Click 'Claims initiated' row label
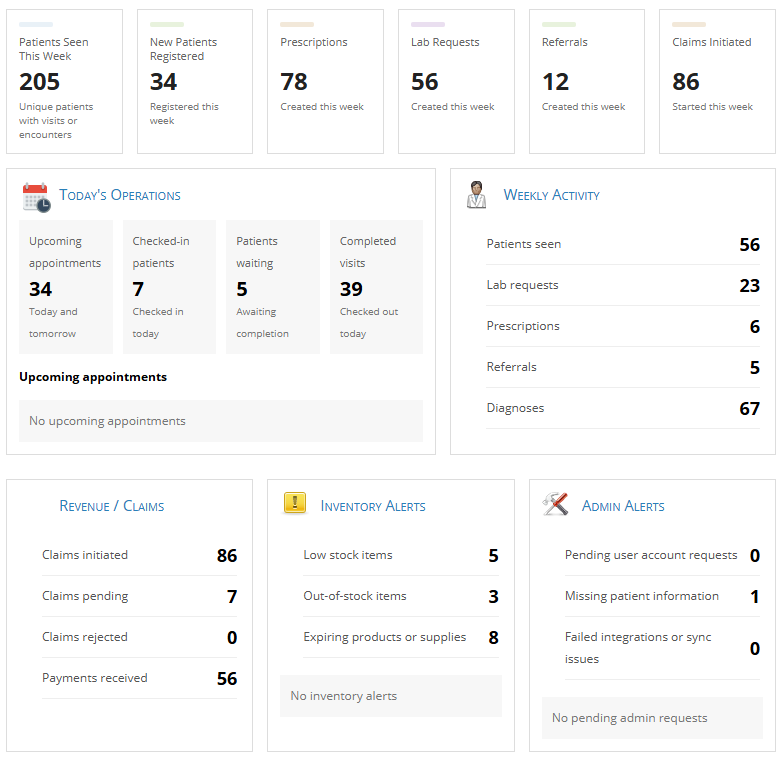 [x=85, y=555]
